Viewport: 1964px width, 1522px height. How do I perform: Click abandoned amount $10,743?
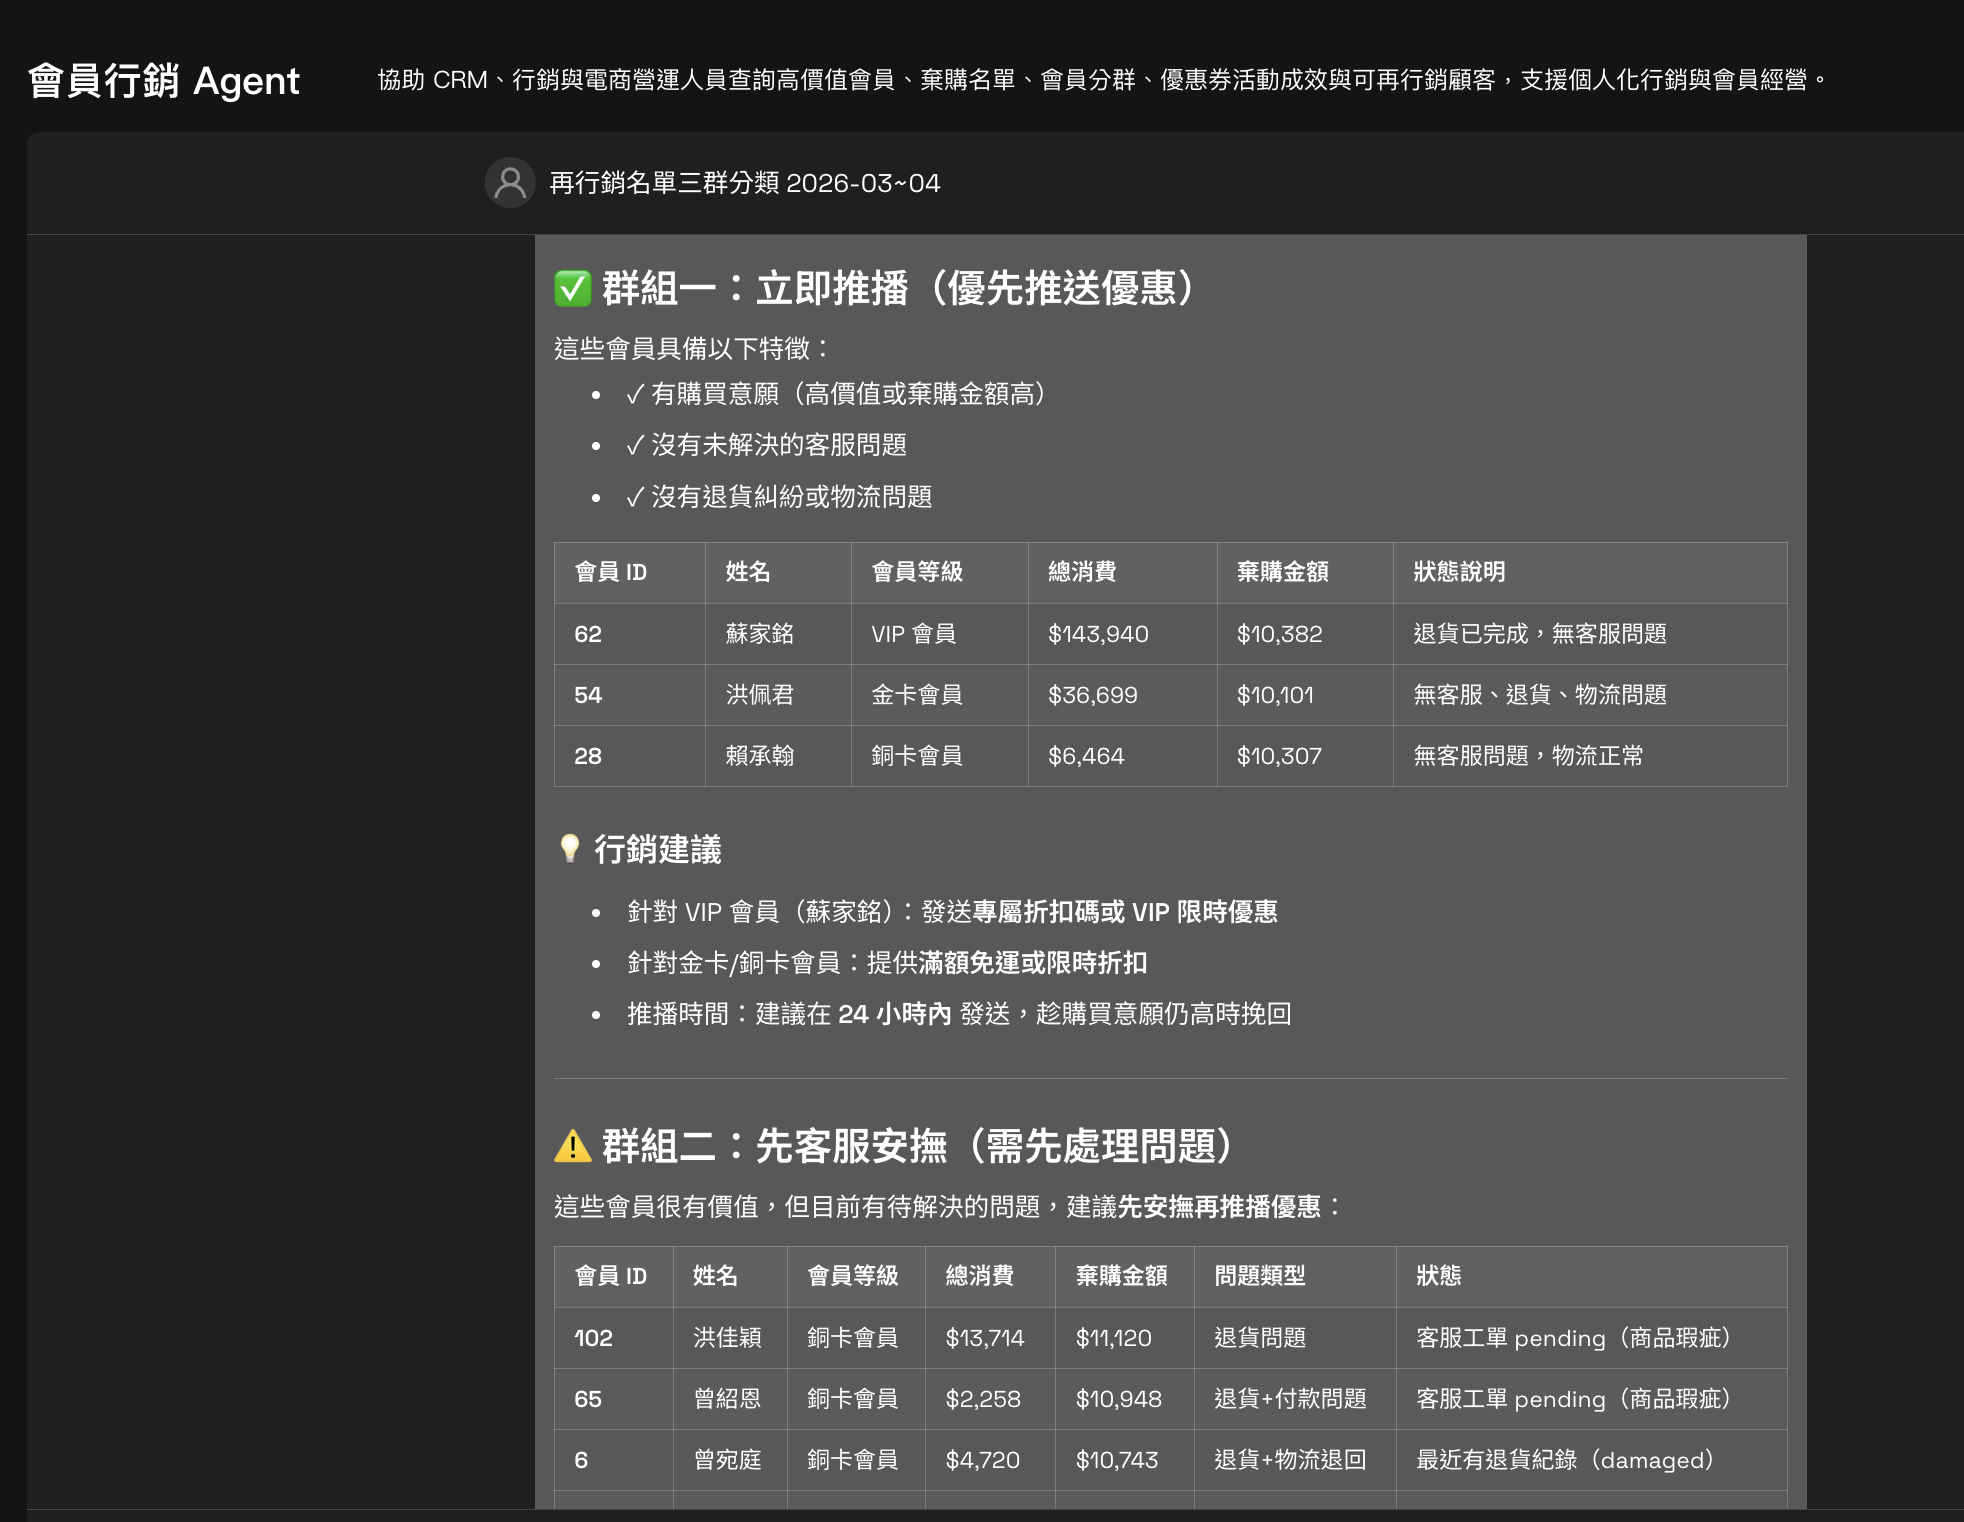click(1117, 1460)
